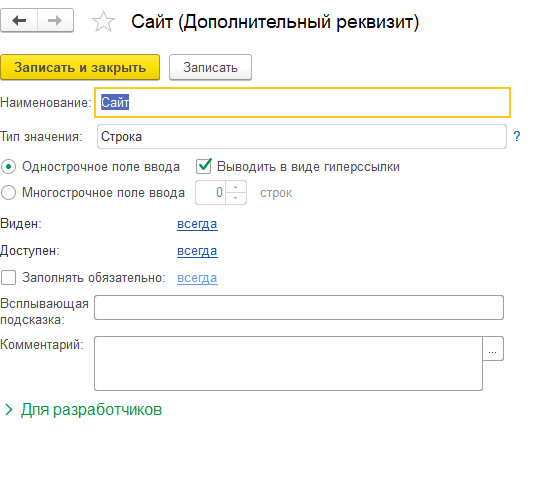Add form to favorites with star icon
This screenshot has height=480, width=539.
point(103,21)
